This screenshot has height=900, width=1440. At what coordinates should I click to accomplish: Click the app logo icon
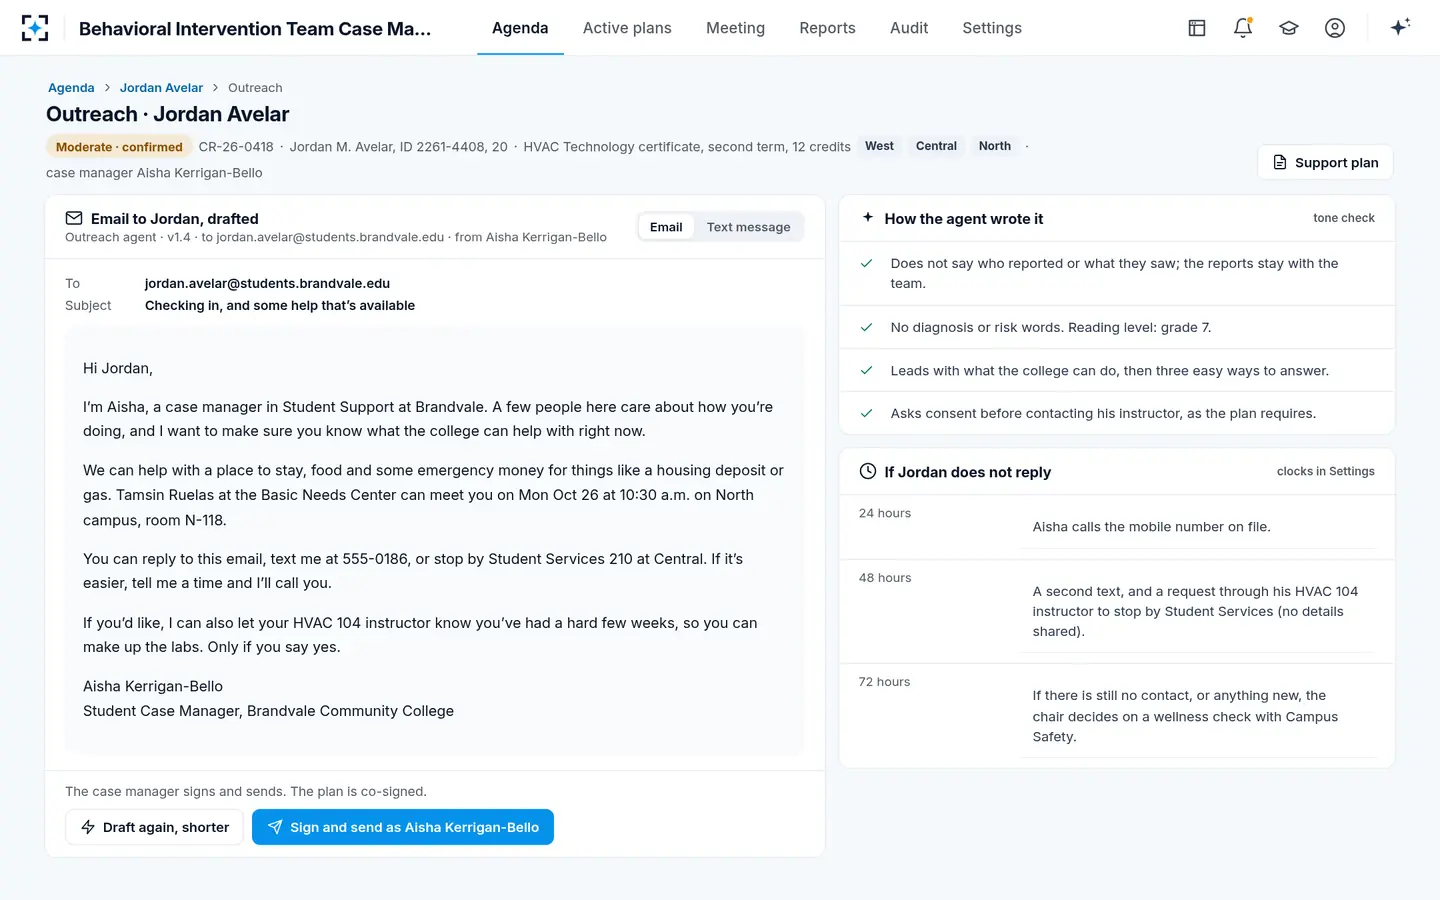coord(35,28)
